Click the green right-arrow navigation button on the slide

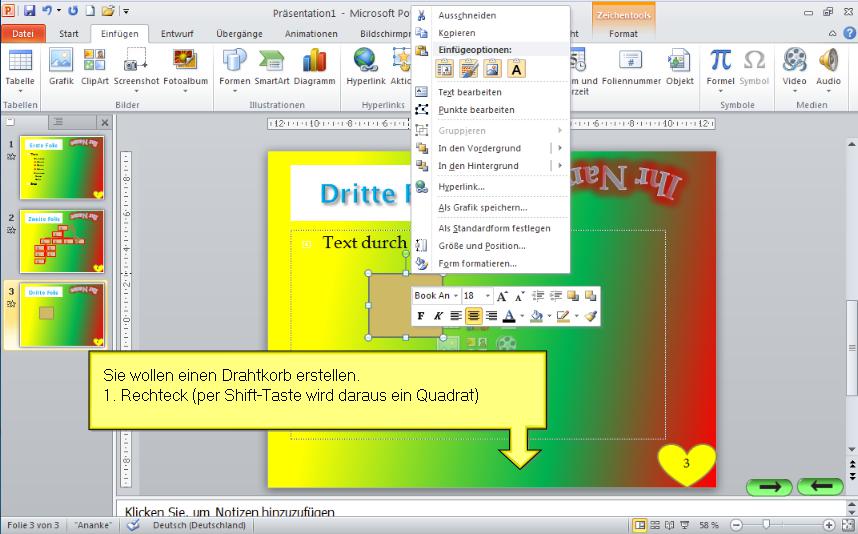click(x=769, y=487)
